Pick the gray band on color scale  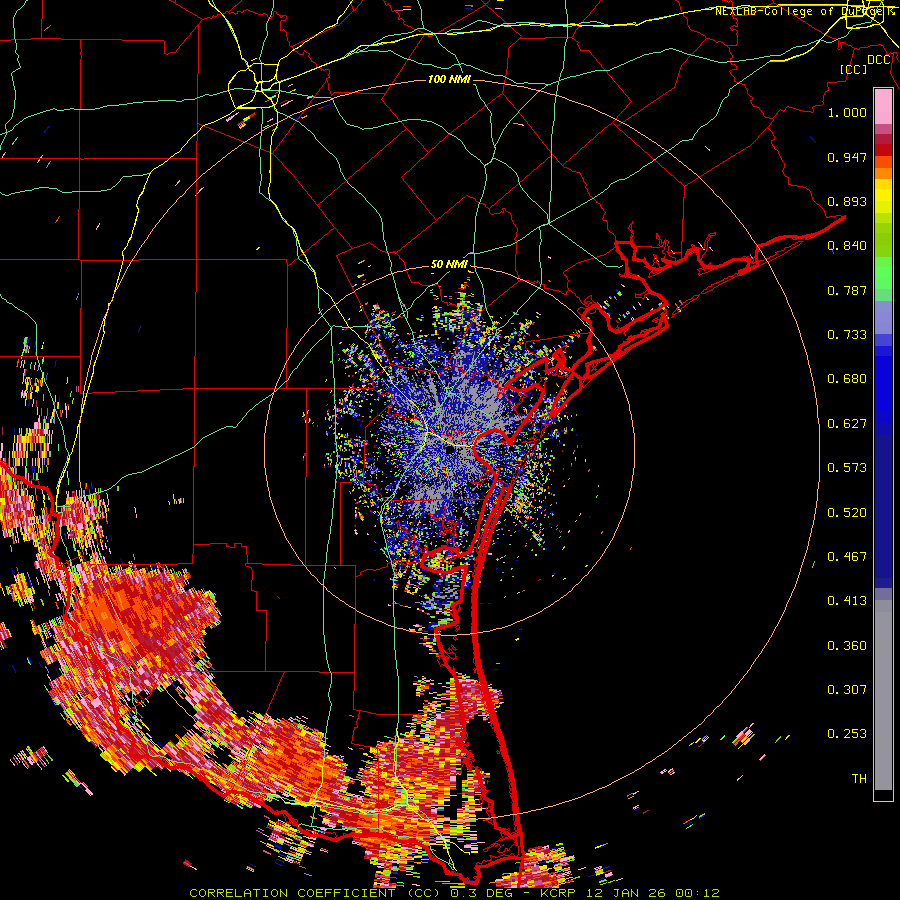(883, 695)
